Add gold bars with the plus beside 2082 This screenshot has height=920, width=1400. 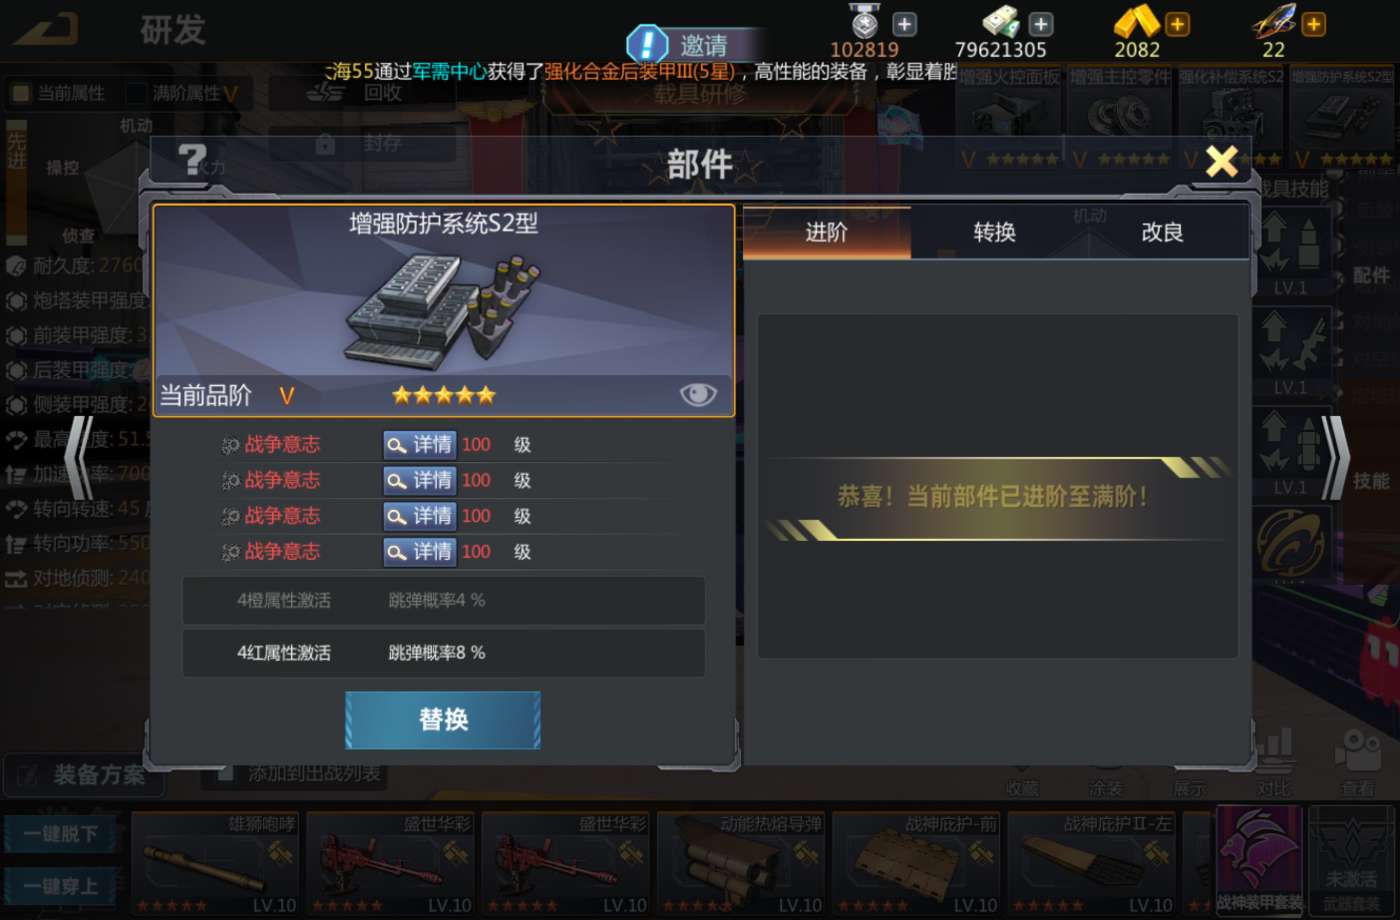pyautogui.click(x=1178, y=24)
